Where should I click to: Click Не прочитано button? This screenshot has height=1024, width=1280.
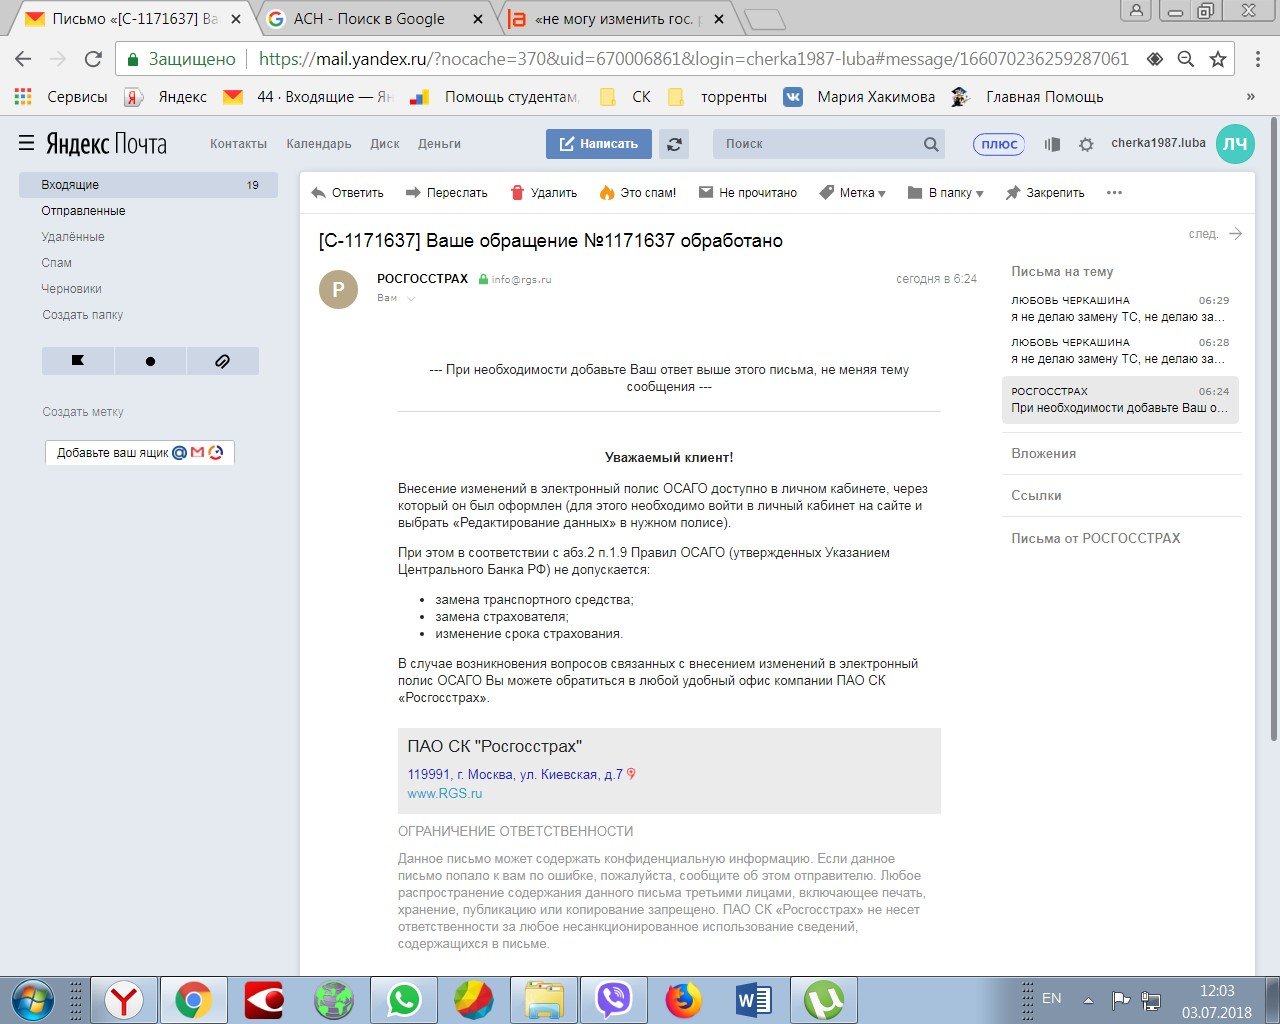pos(747,193)
